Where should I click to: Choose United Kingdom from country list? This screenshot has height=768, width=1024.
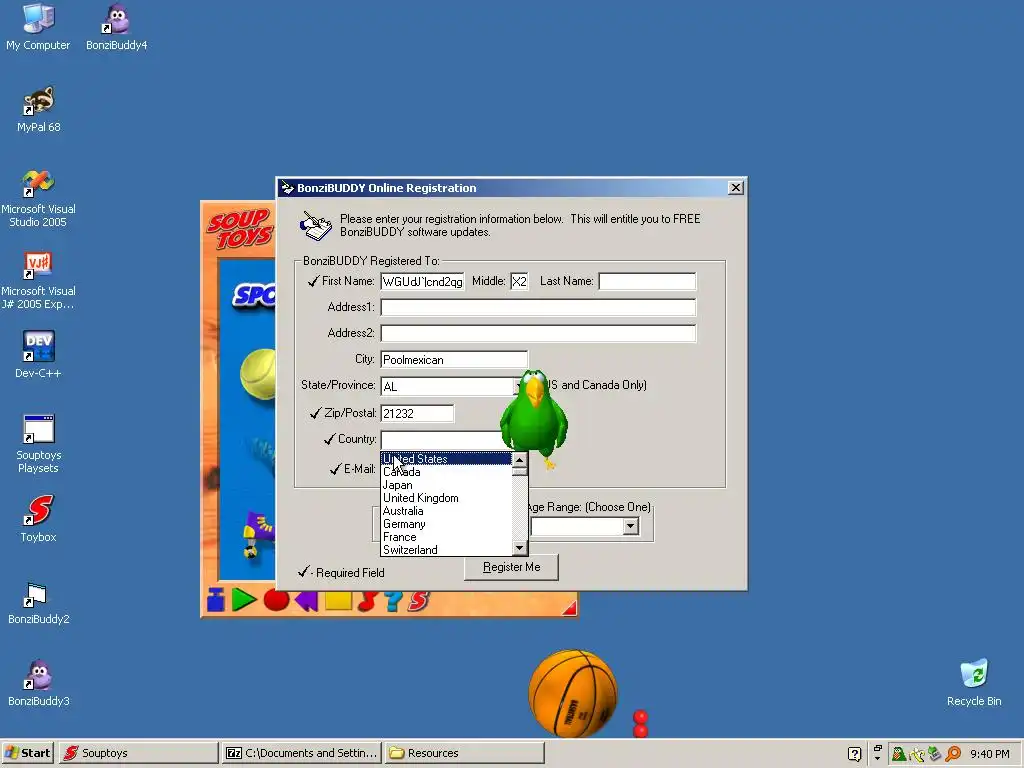446,498
